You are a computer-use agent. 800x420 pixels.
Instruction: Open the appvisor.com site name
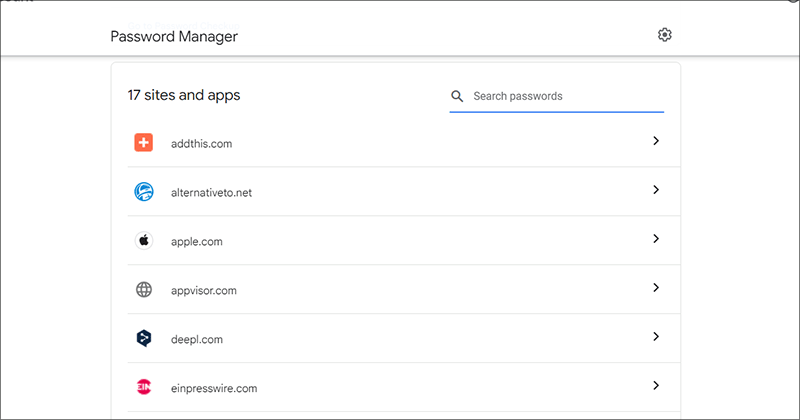click(x=204, y=291)
